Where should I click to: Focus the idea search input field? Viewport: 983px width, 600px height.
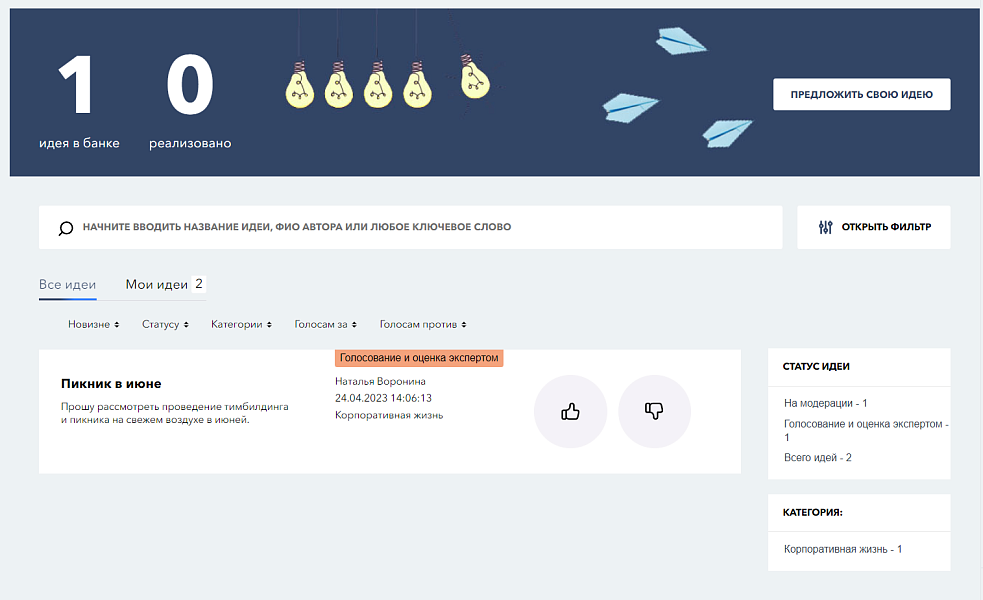tap(411, 227)
